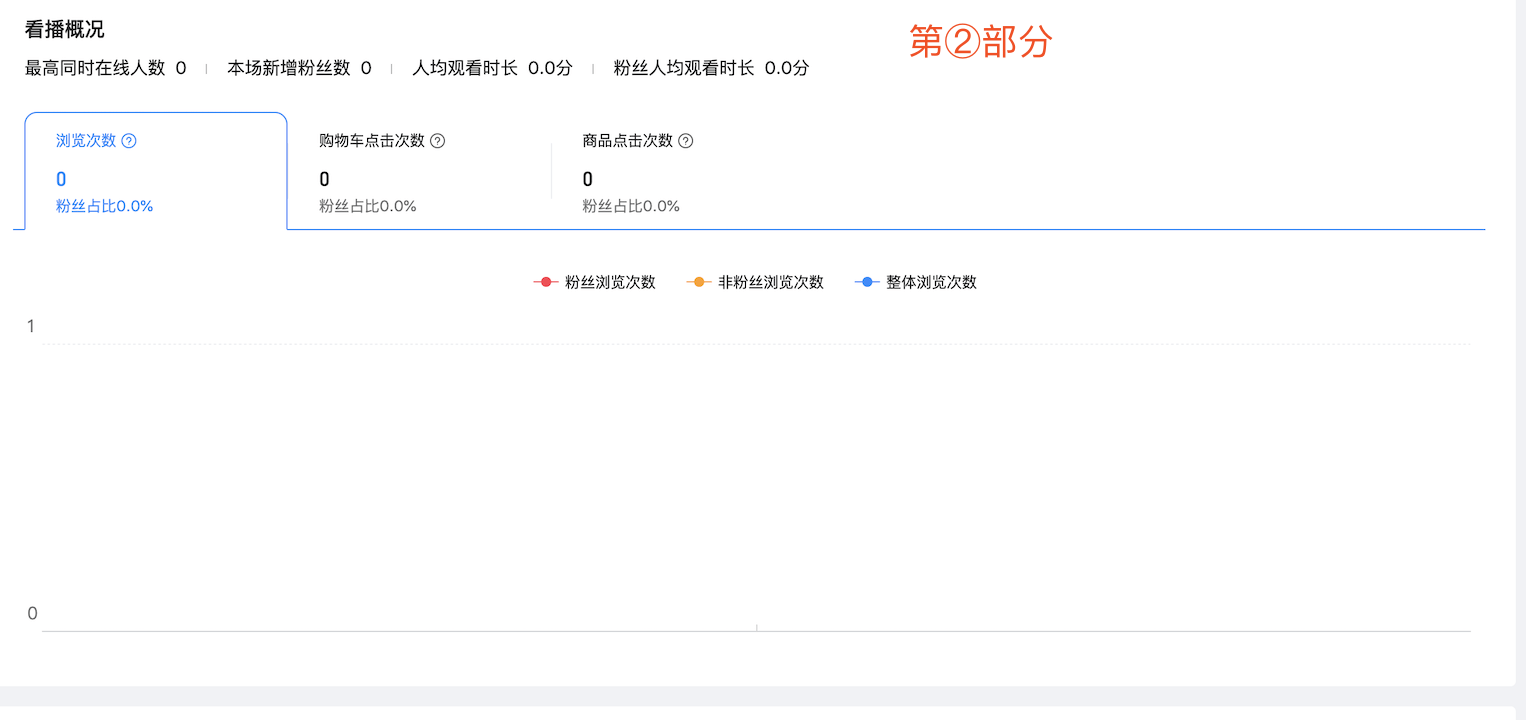This screenshot has width=1526, height=720.
Task: Open help icon beside 浏览次数
Action: click(x=129, y=141)
